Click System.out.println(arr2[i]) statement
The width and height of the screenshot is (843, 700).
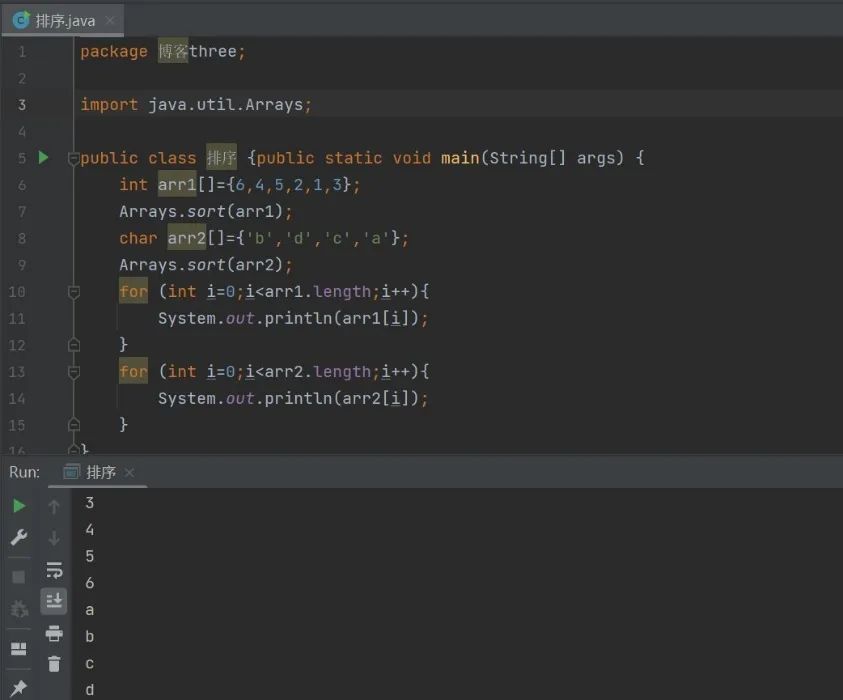coord(293,398)
